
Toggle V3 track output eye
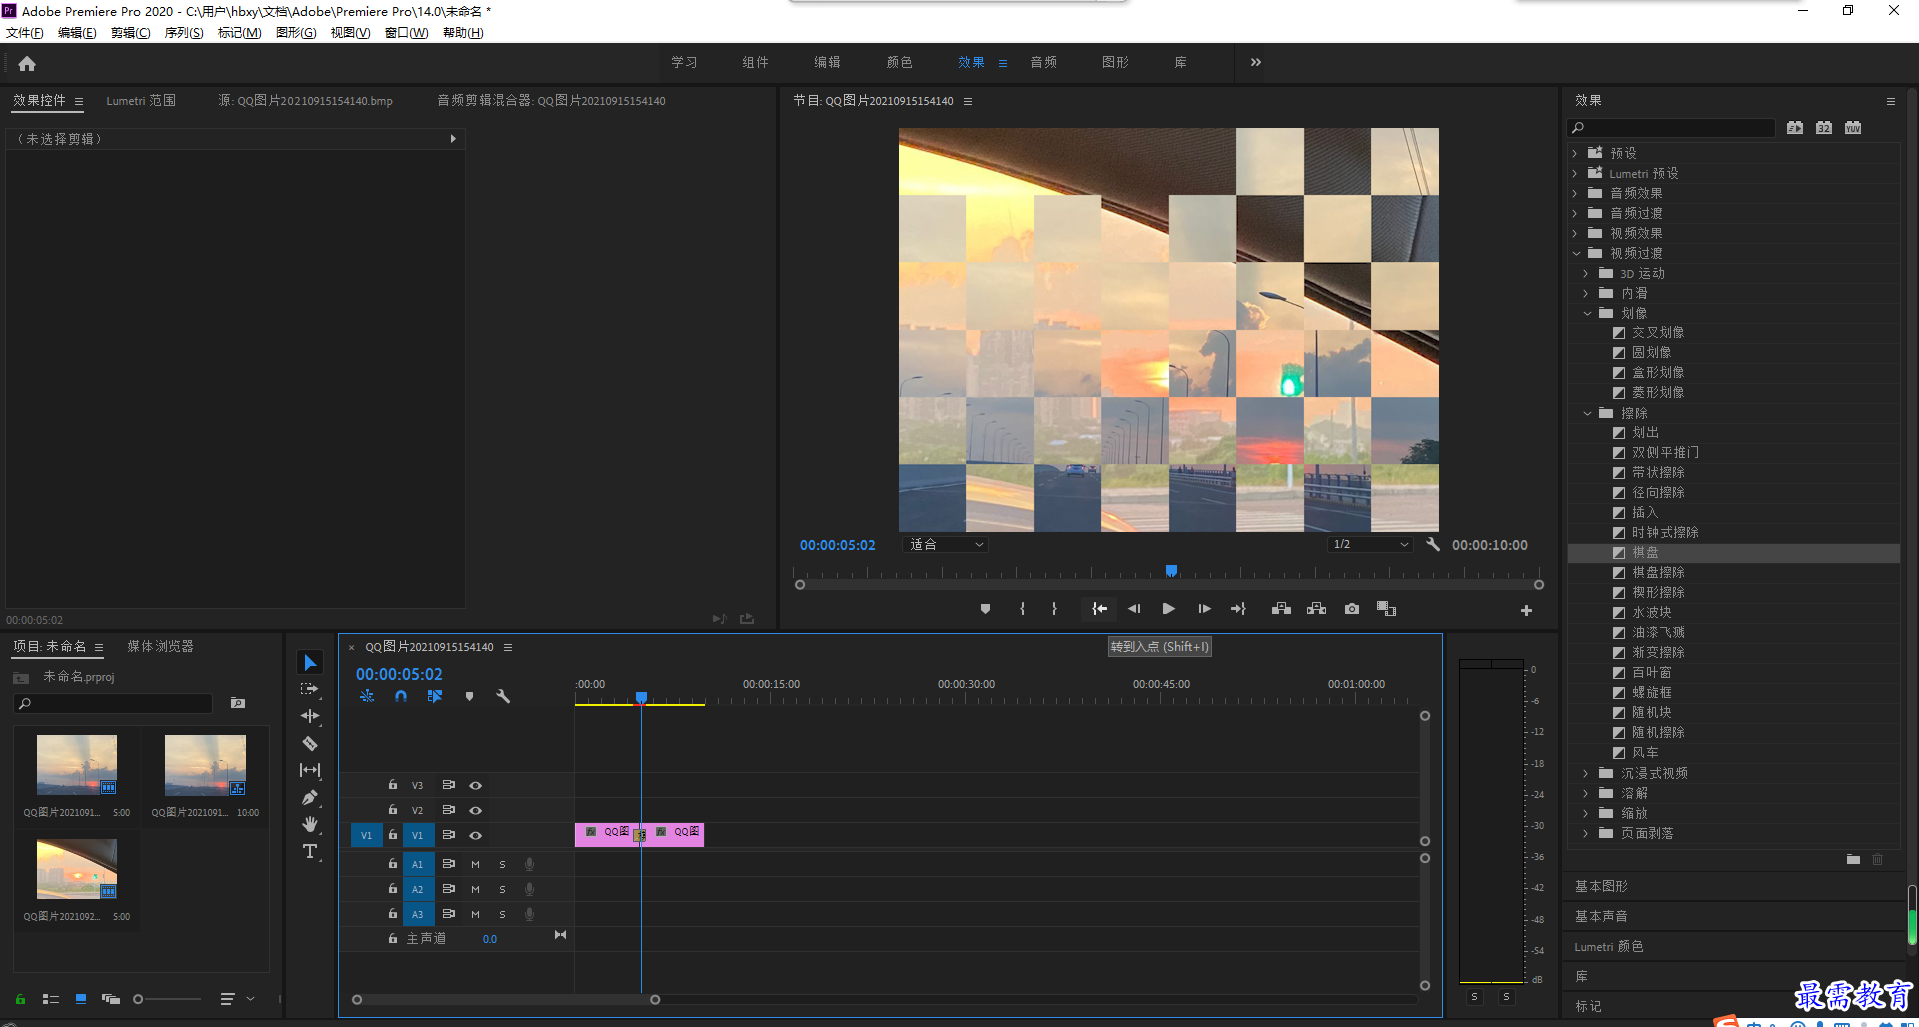point(476,785)
